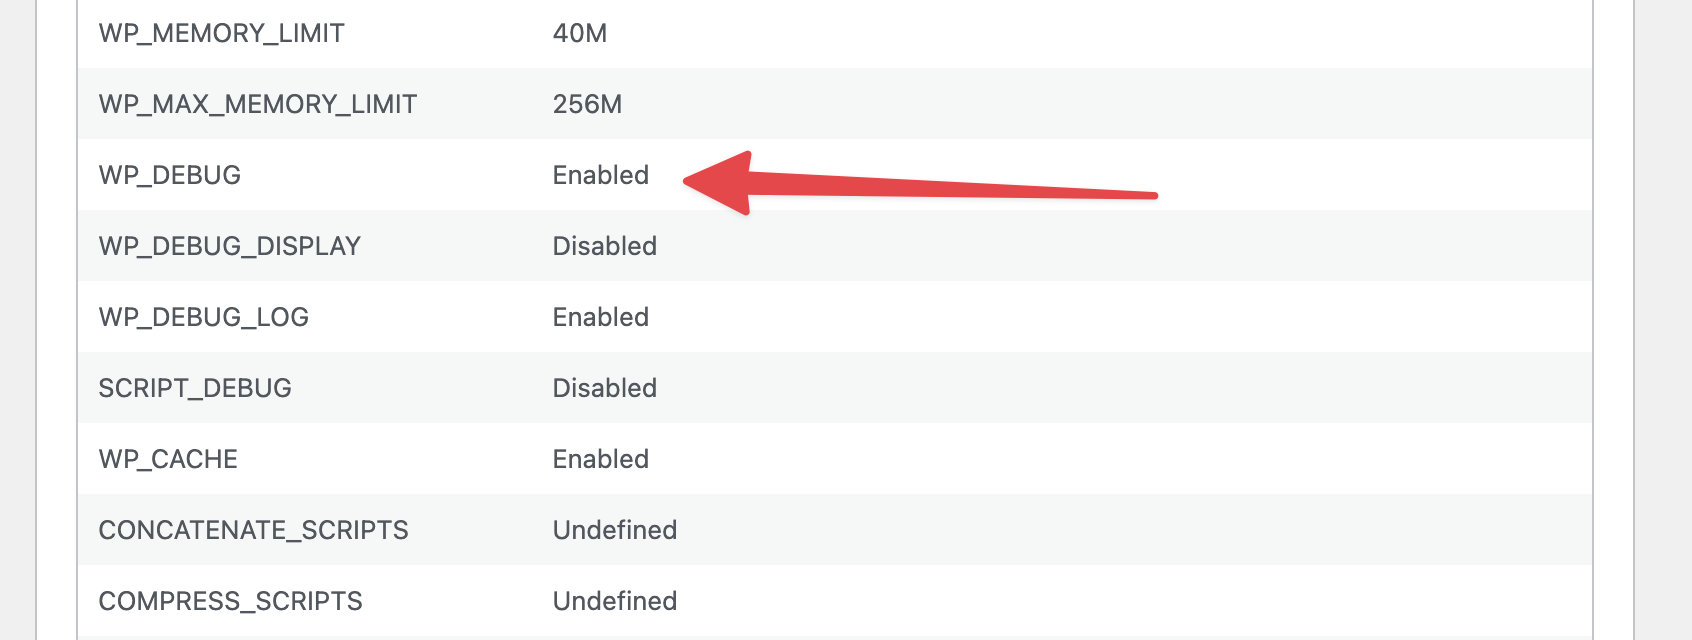Click the Undefined value for COMPRESS_SCRIPTS

point(615,602)
